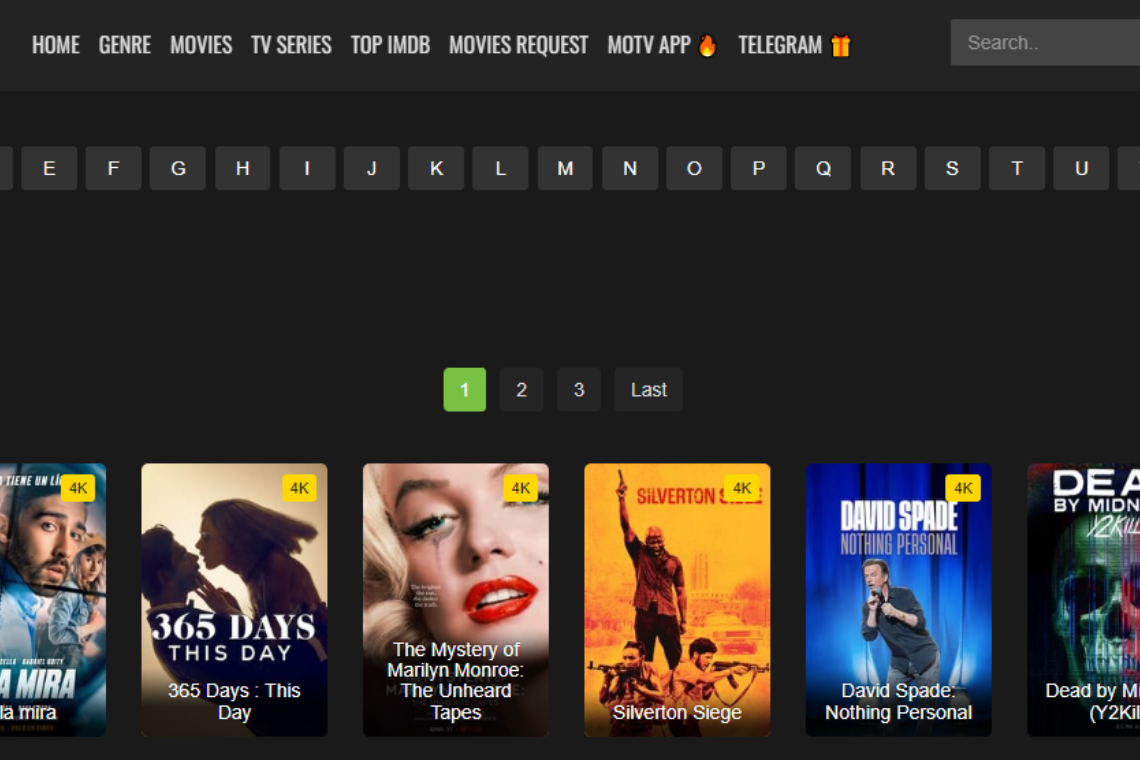The image size is (1140, 760).
Task: Click the 4K badge on 365 Days poster
Action: [x=300, y=488]
